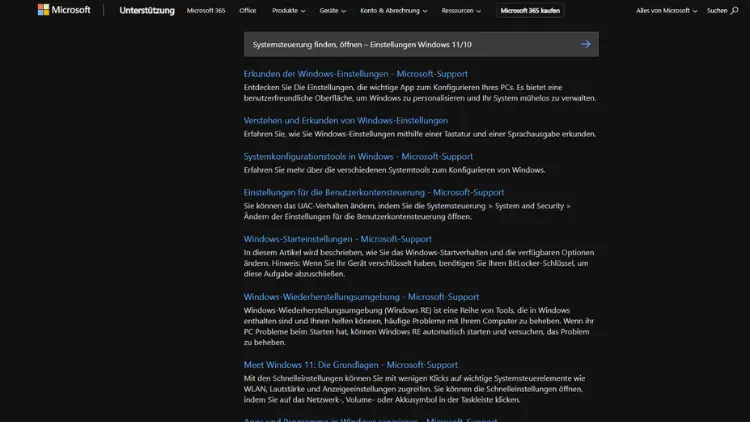Image resolution: width=750 pixels, height=422 pixels.
Task: Click the description mentioning Tastatur und Sprachausgabe
Action: click(419, 134)
